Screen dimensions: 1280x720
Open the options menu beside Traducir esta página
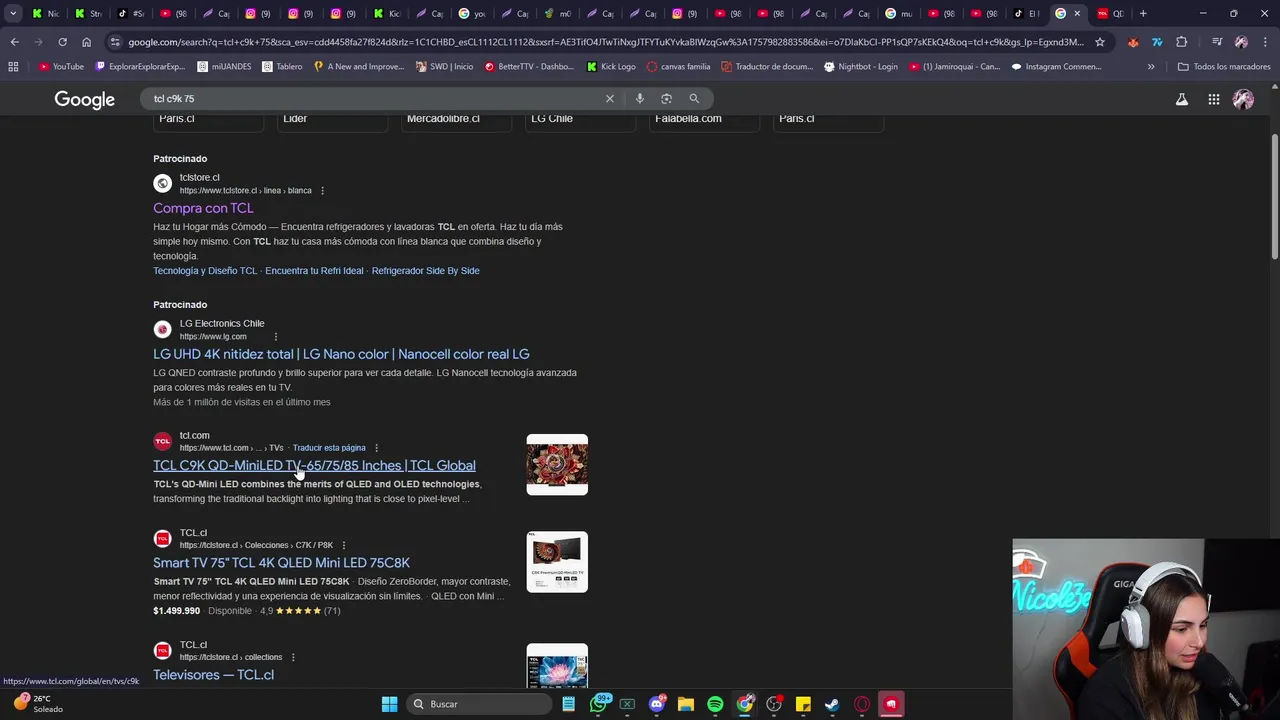point(376,447)
